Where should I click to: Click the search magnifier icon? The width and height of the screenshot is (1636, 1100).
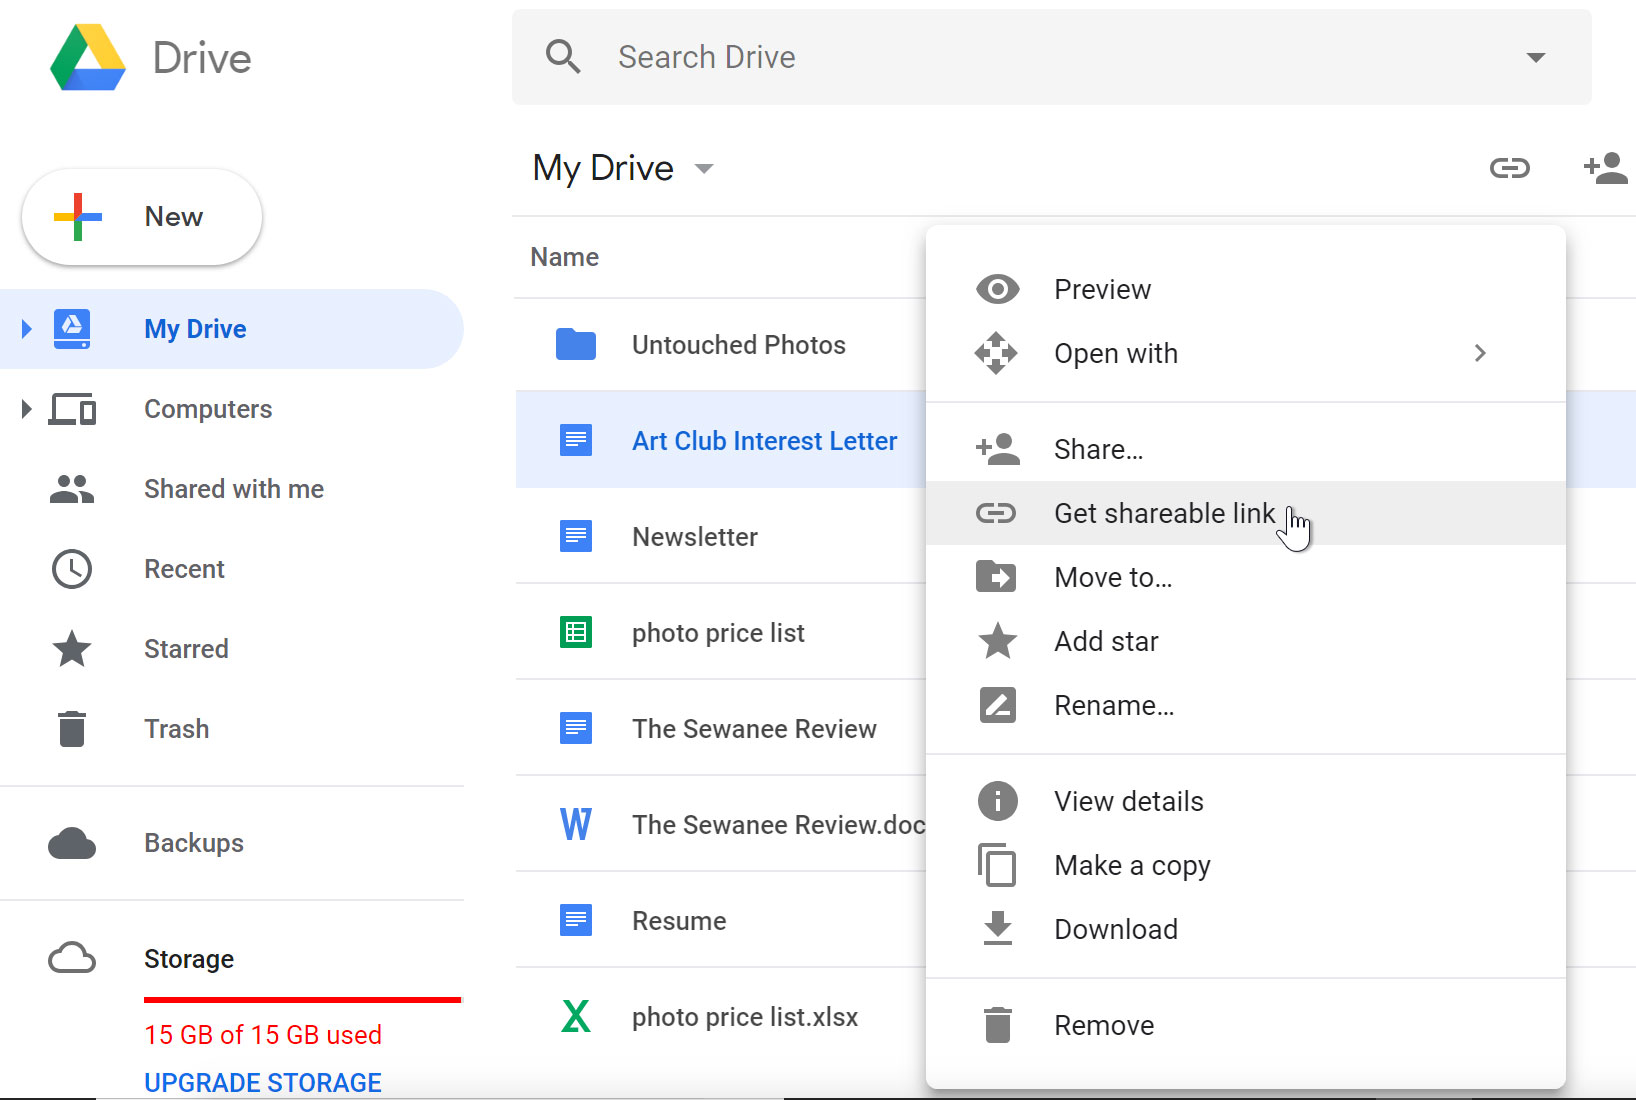click(563, 57)
